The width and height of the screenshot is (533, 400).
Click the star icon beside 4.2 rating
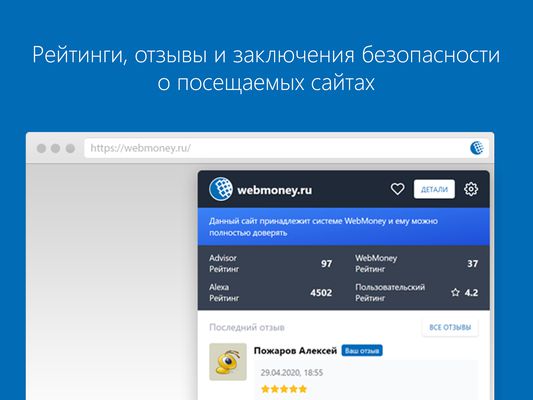455,293
